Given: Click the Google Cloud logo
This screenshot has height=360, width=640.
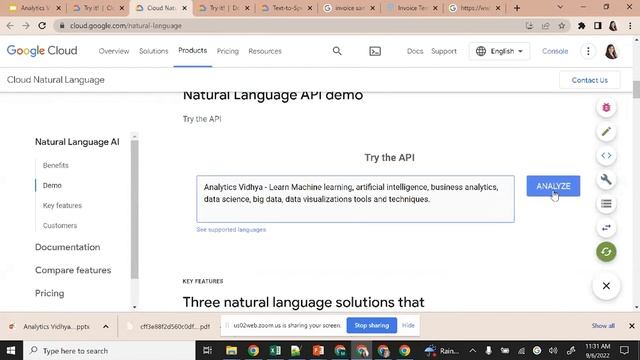Looking at the screenshot, I should point(42,51).
